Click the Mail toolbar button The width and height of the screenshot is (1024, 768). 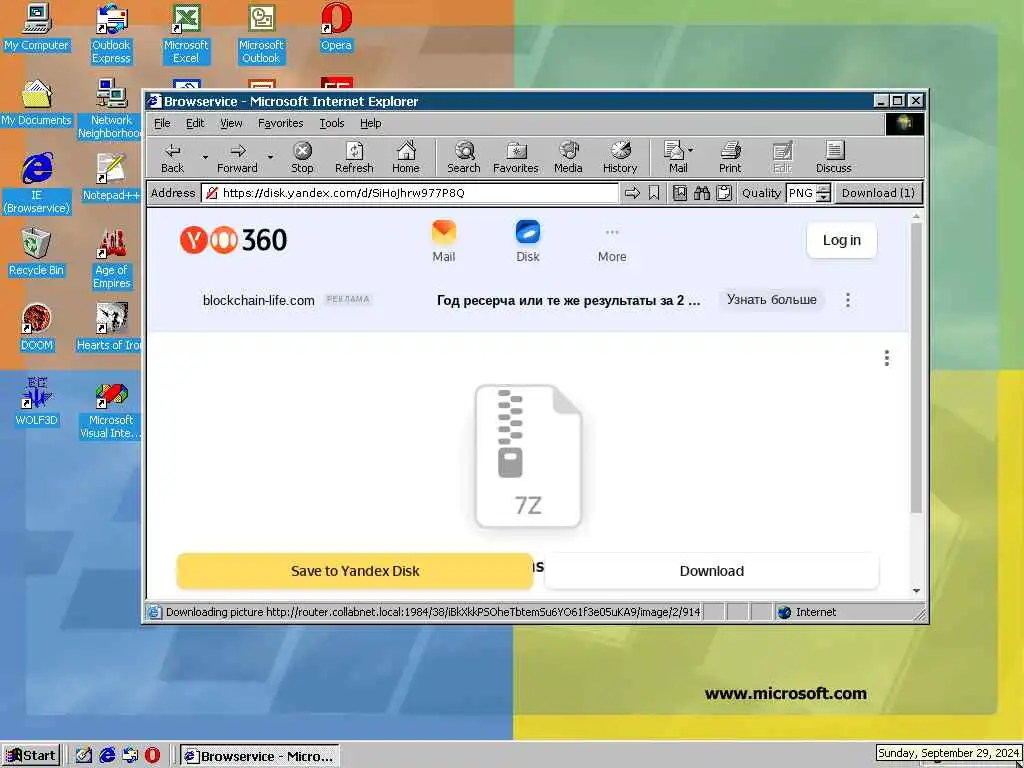point(678,158)
